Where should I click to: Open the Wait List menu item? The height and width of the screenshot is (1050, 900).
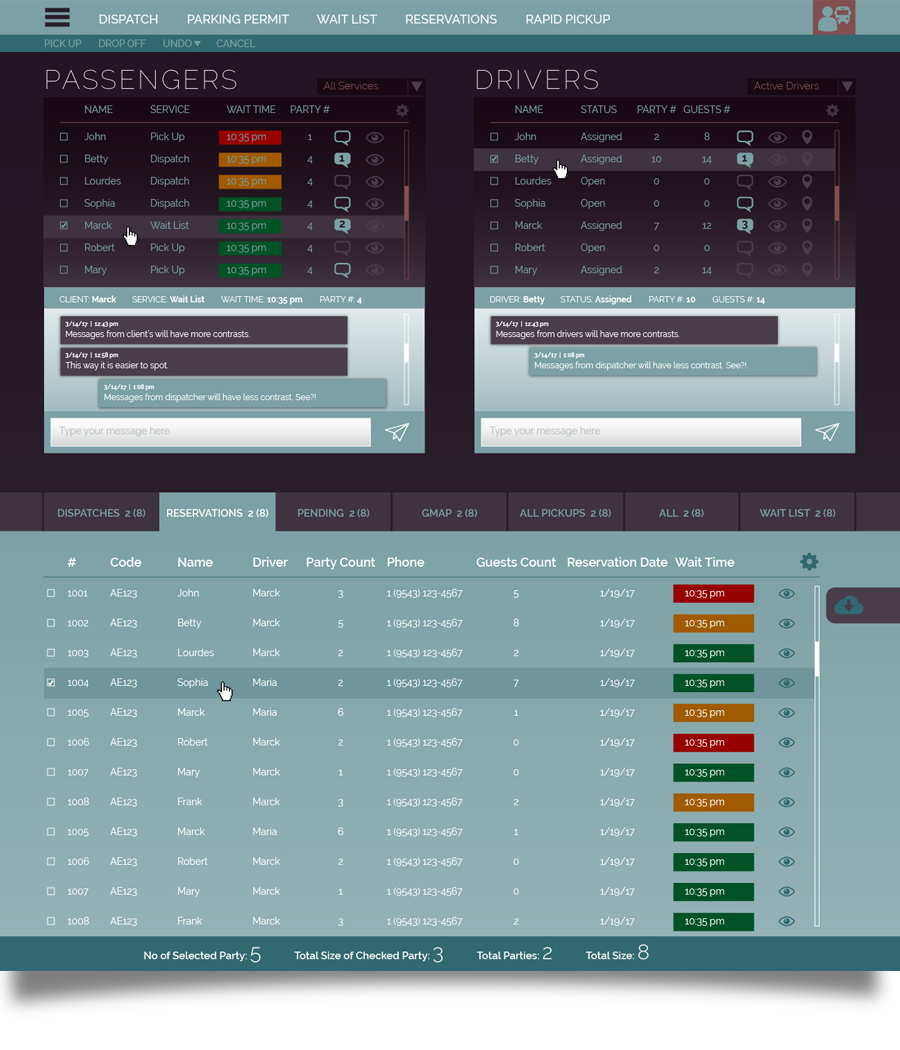coord(346,19)
